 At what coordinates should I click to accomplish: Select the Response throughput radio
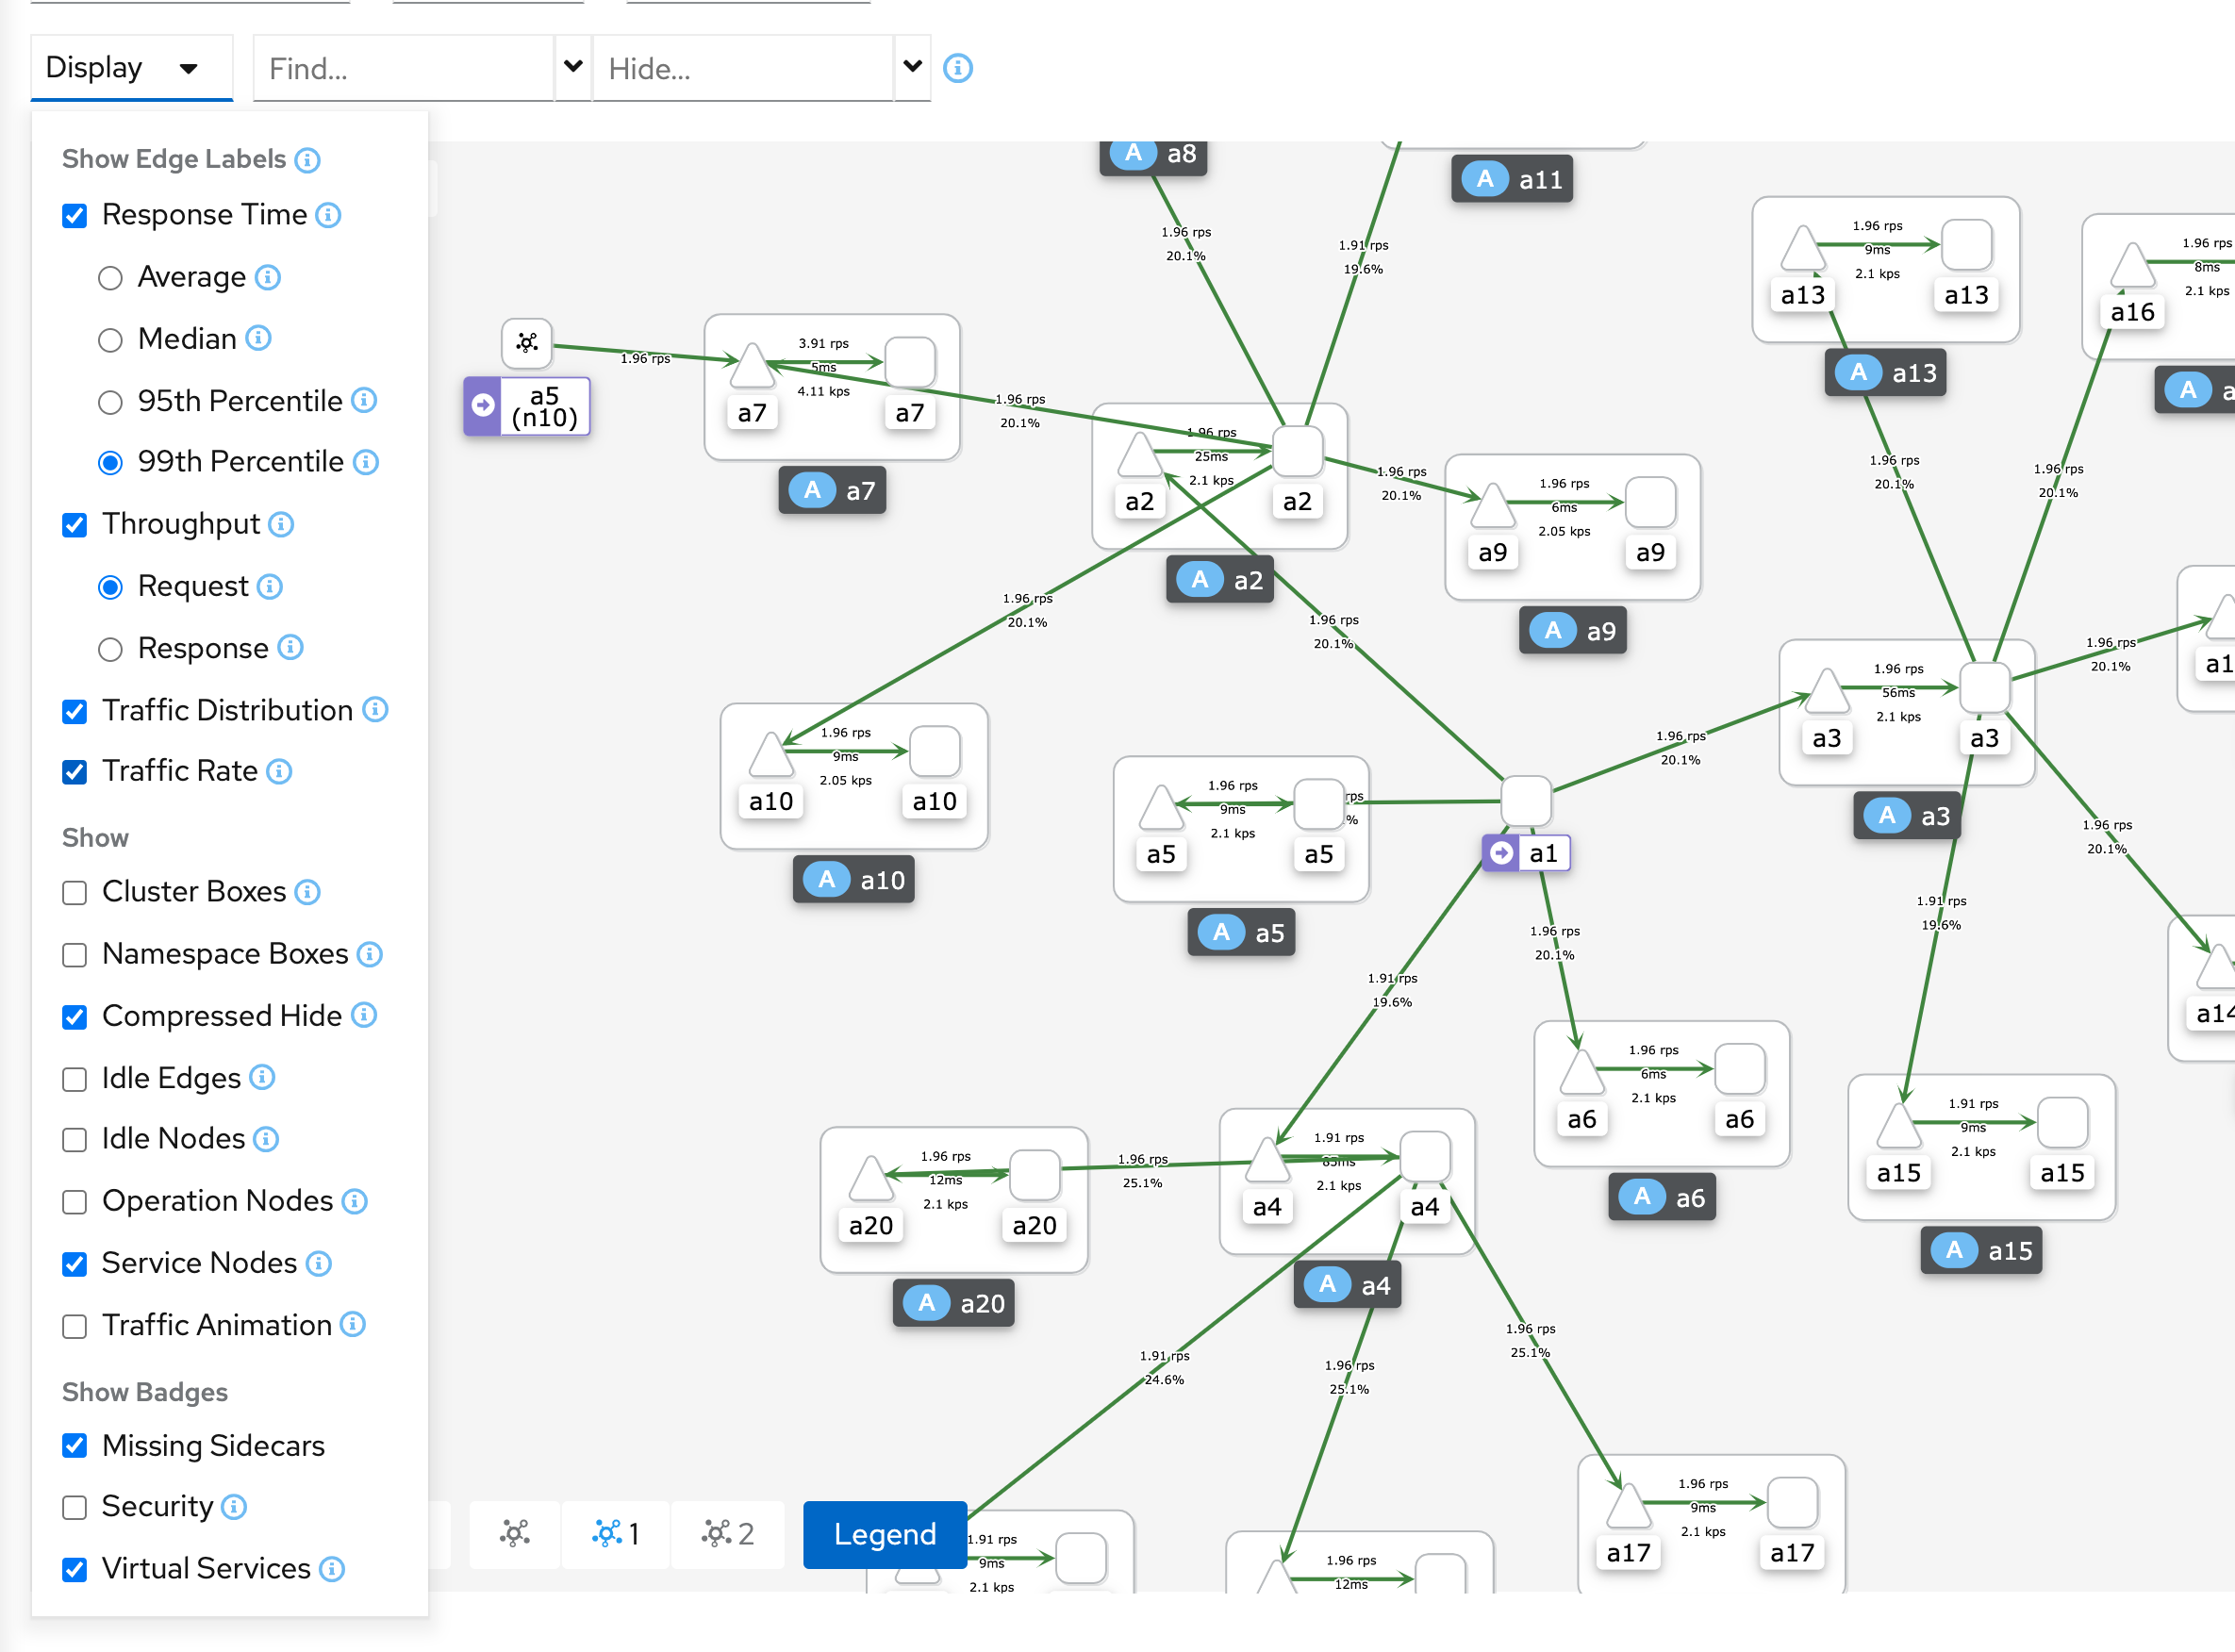coord(110,649)
